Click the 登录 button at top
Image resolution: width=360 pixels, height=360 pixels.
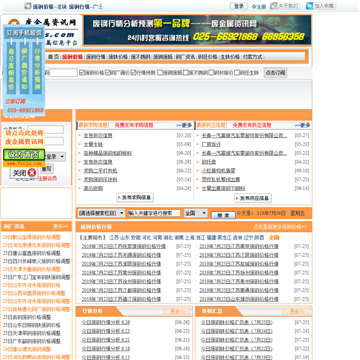pyautogui.click(x=239, y=6)
